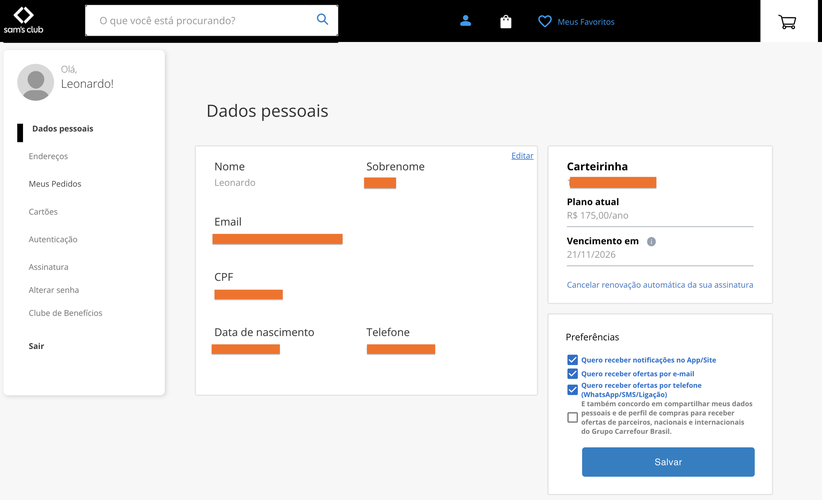Image resolution: width=822 pixels, height=500 pixels.
Task: Click the 'Carteirinha' heading
Action: tap(597, 167)
